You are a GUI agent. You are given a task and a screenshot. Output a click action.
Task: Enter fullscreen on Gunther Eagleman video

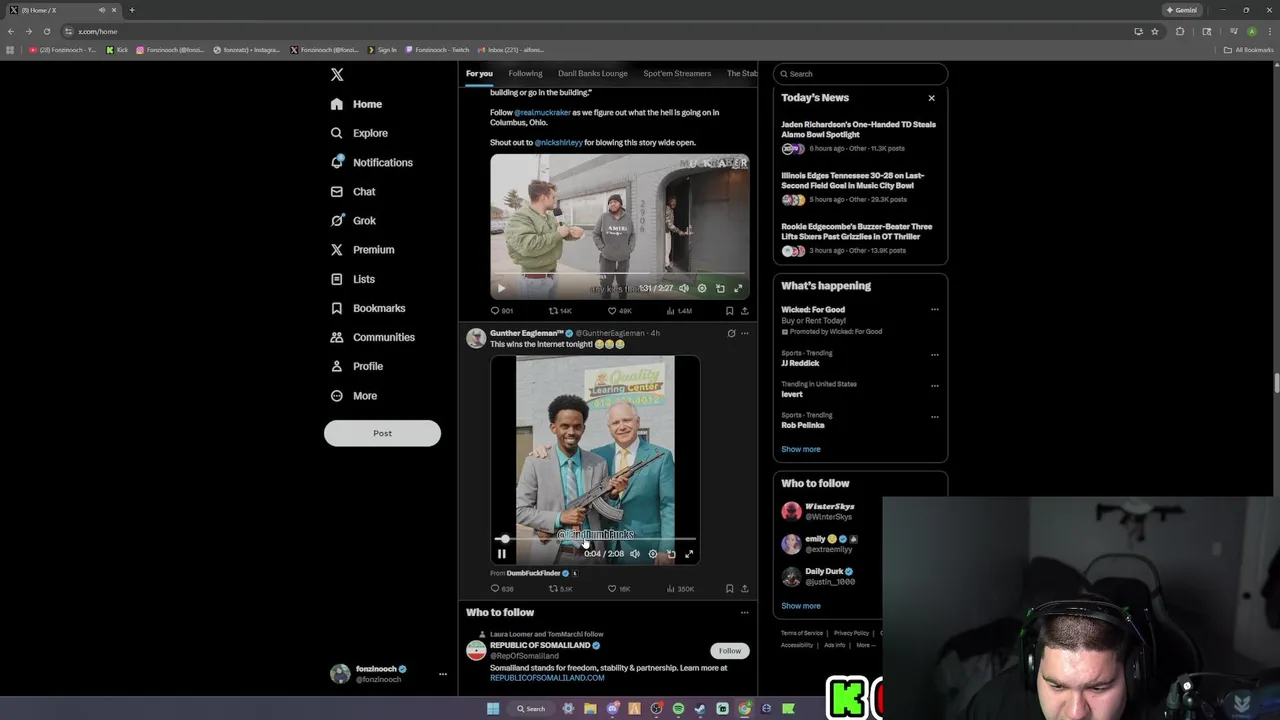[x=689, y=554]
